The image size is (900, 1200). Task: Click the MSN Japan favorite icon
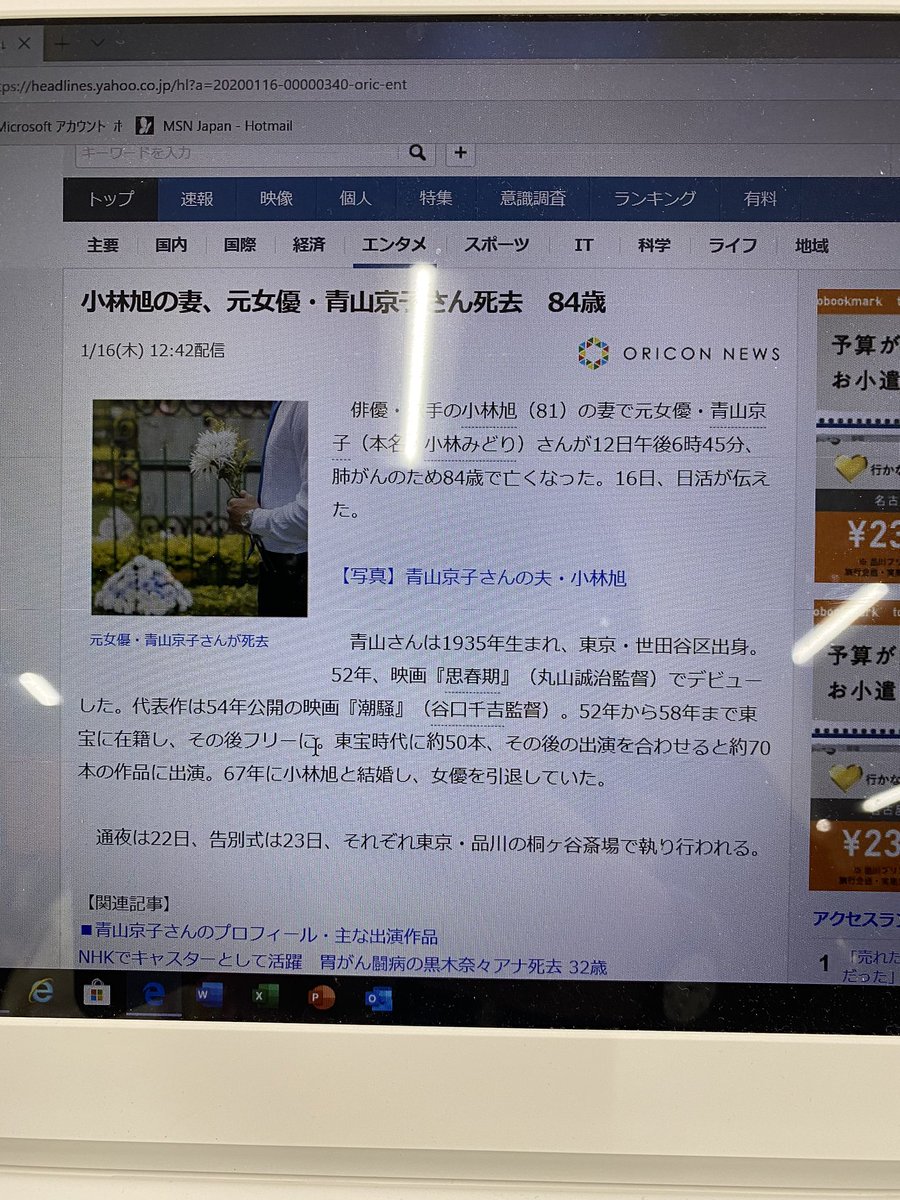click(146, 125)
